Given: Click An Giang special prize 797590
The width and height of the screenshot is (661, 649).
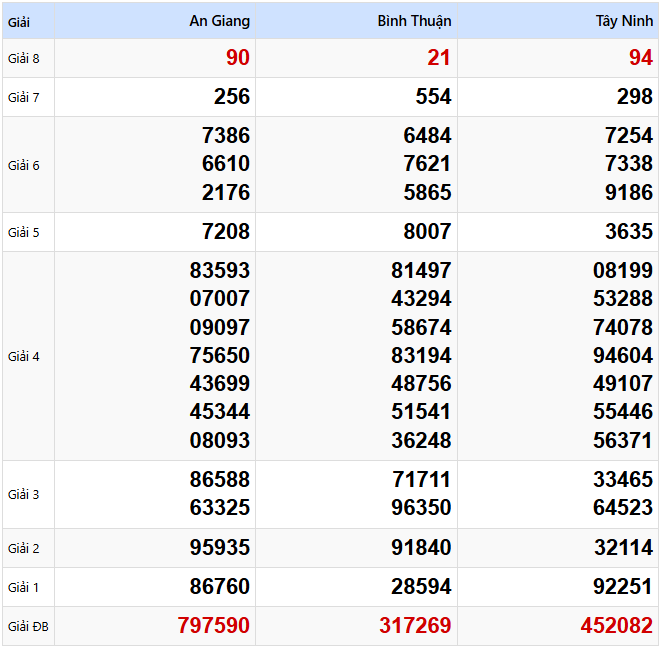Looking at the screenshot, I should pos(213,626).
